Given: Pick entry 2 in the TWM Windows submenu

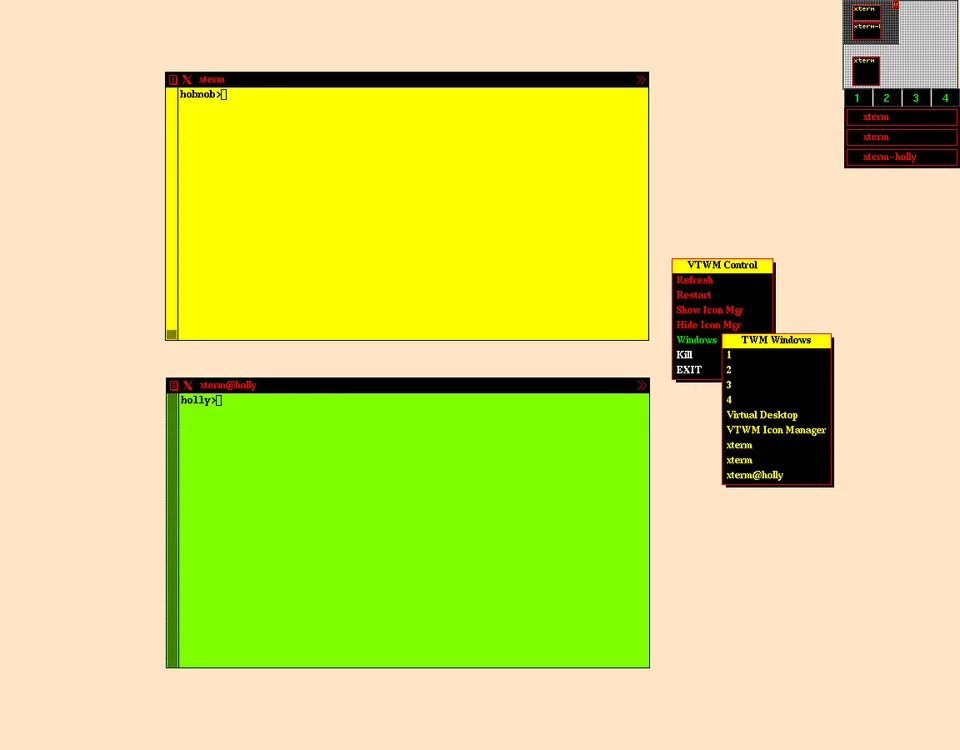Looking at the screenshot, I should pos(776,370).
